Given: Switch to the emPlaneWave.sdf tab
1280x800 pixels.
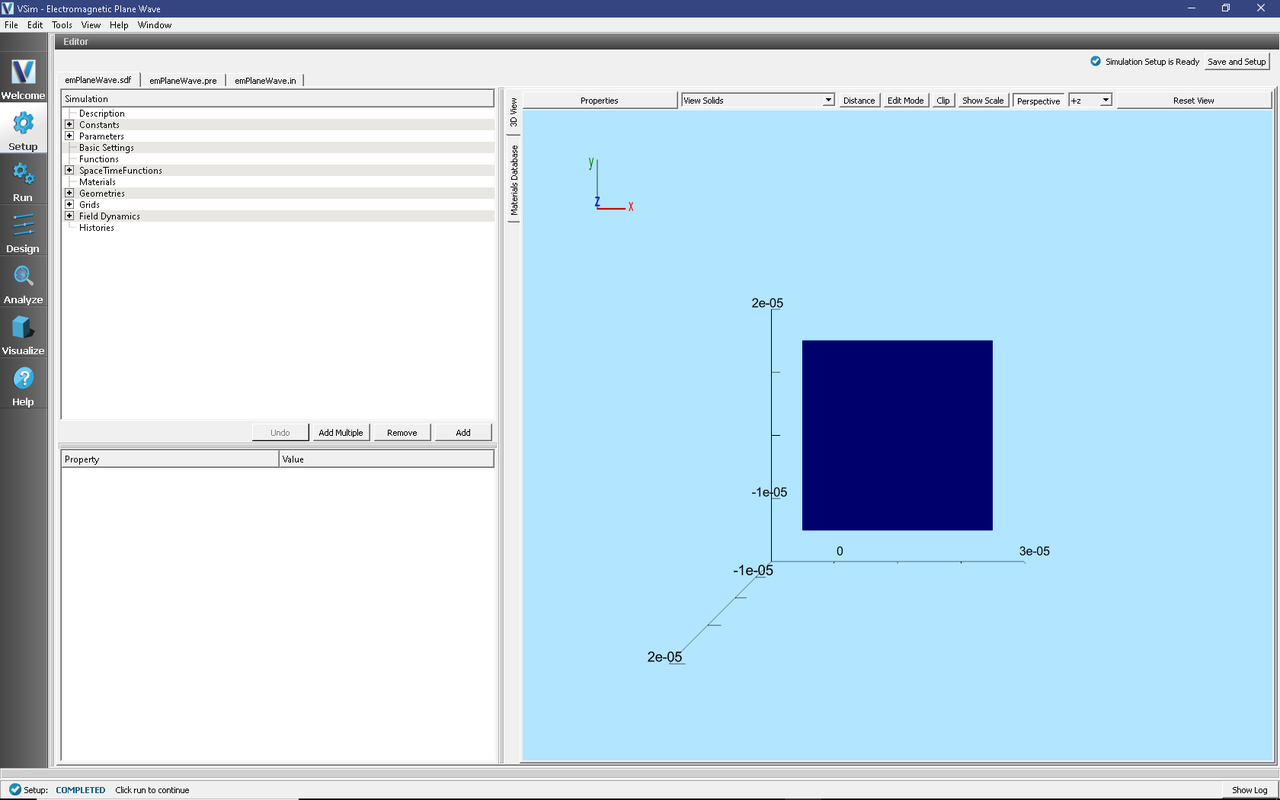Looking at the screenshot, I should click(98, 80).
